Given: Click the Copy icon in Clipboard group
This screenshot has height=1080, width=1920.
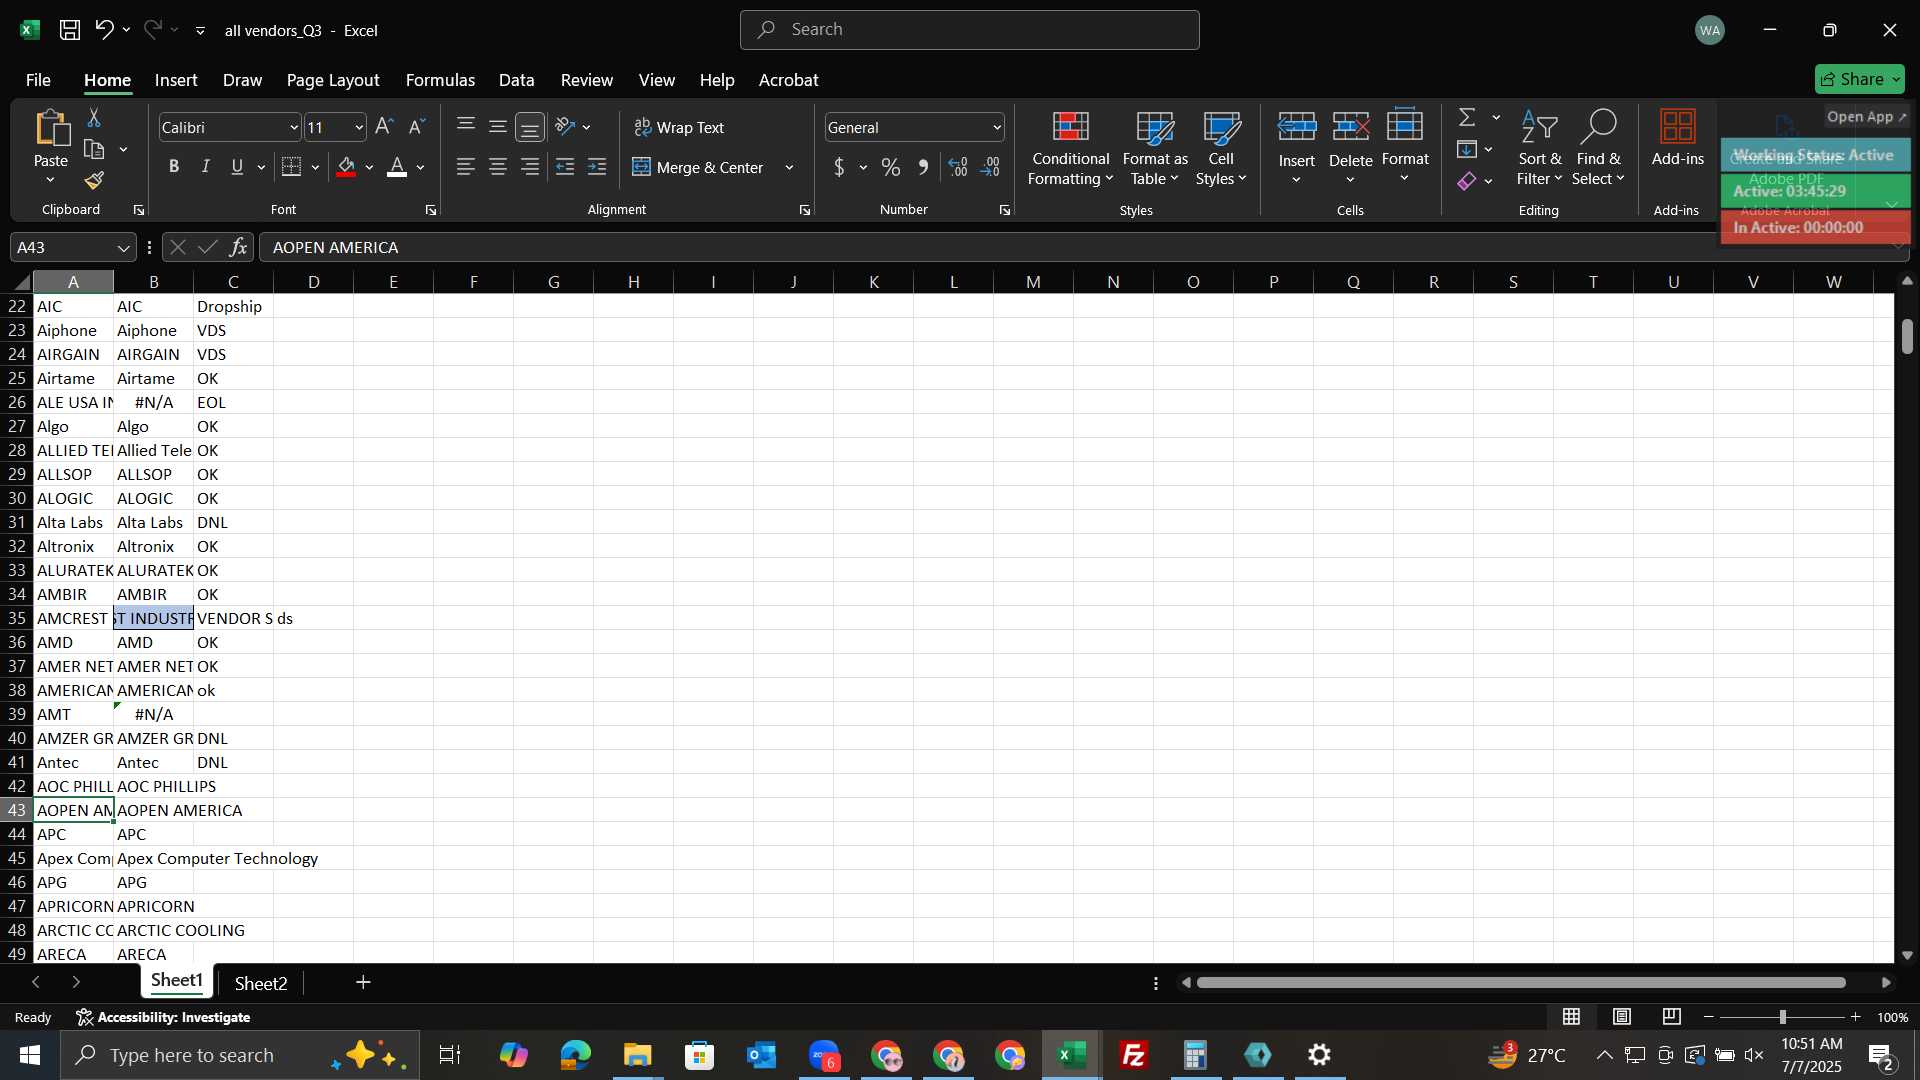Looking at the screenshot, I should coord(95,150).
